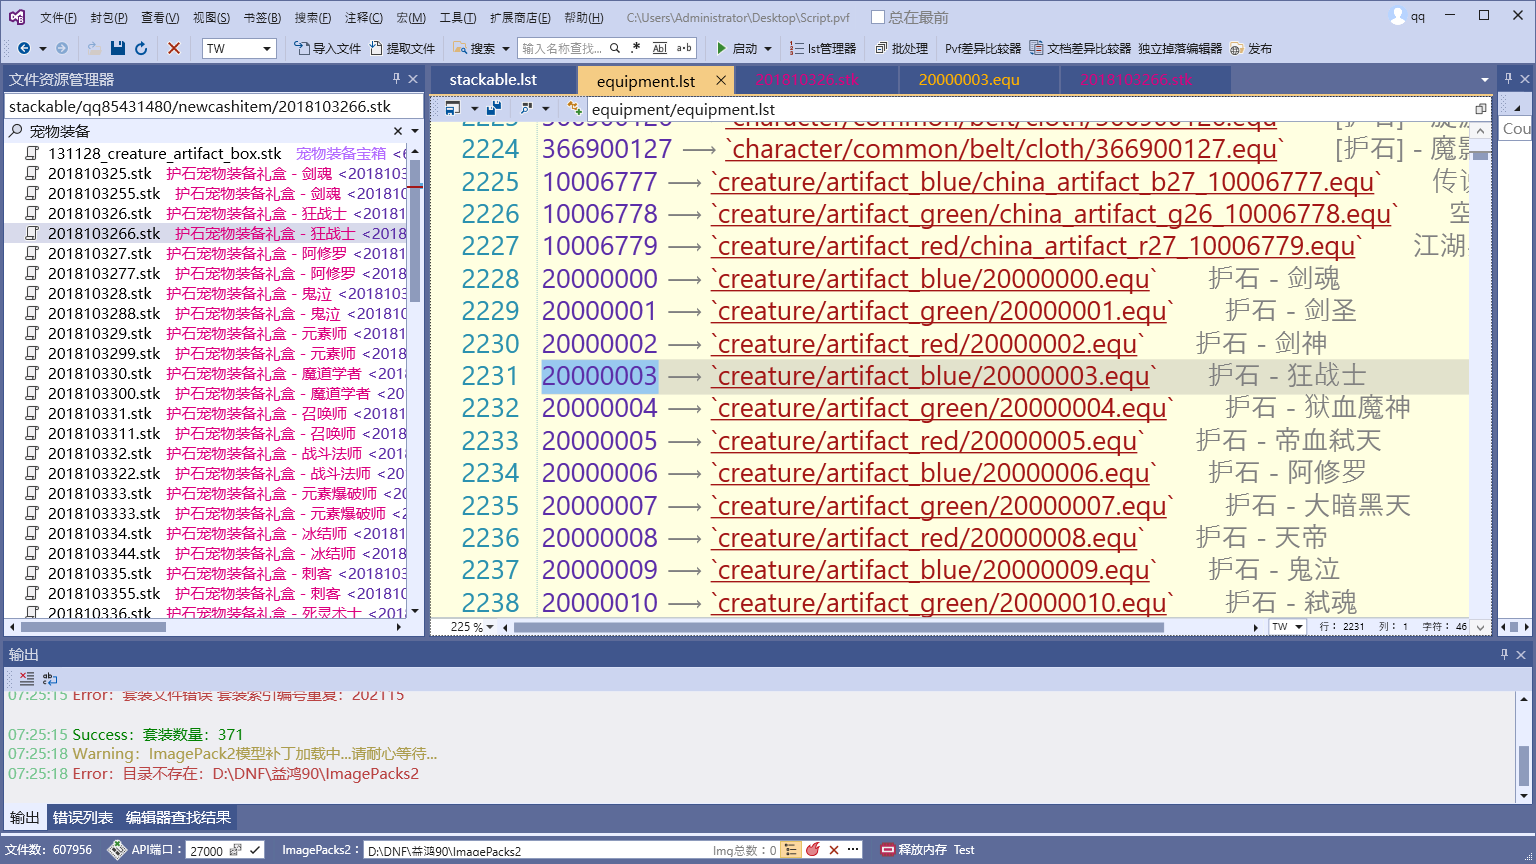Switch to the stackable.lst tab
The image size is (1536, 864).
[493, 80]
